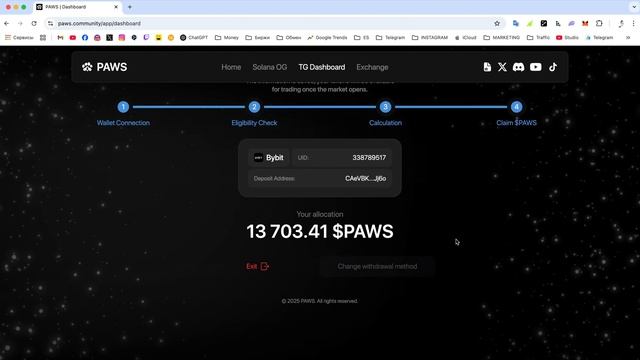Click the deposit address CAeVBK...Jj6o
Viewport: 640px width, 360px height.
(365, 178)
